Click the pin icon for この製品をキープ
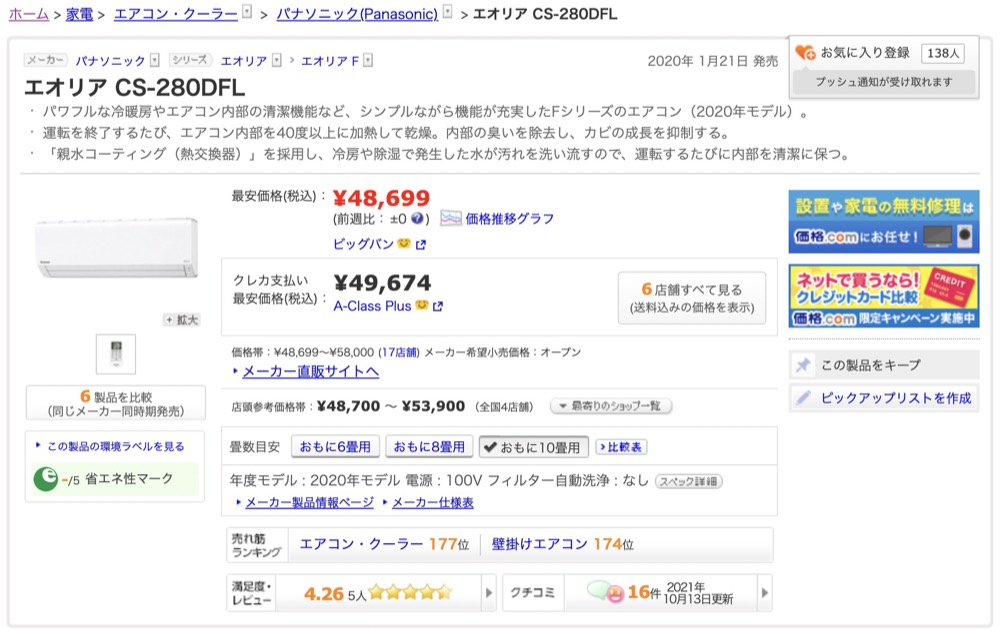The width and height of the screenshot is (1000, 631). pos(803,365)
